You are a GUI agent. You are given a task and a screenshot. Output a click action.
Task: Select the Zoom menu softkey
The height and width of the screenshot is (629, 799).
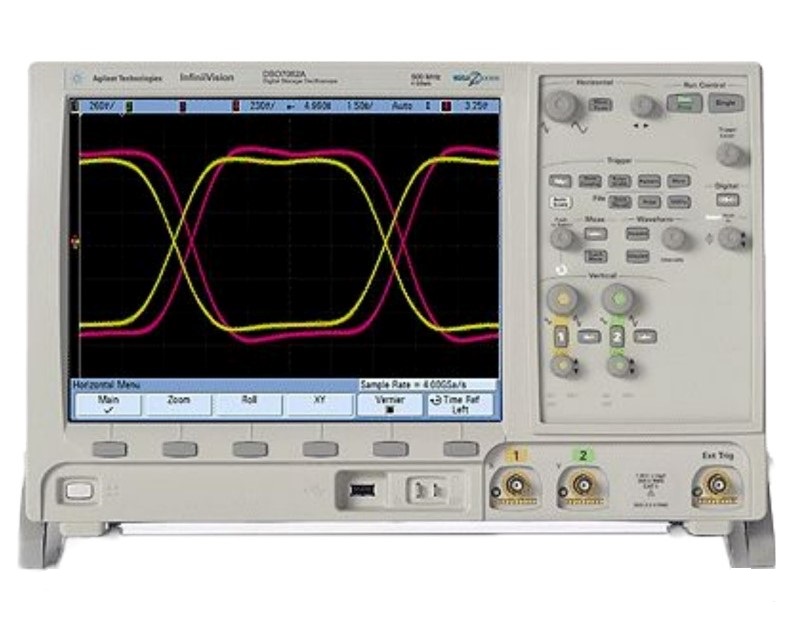pos(177,403)
